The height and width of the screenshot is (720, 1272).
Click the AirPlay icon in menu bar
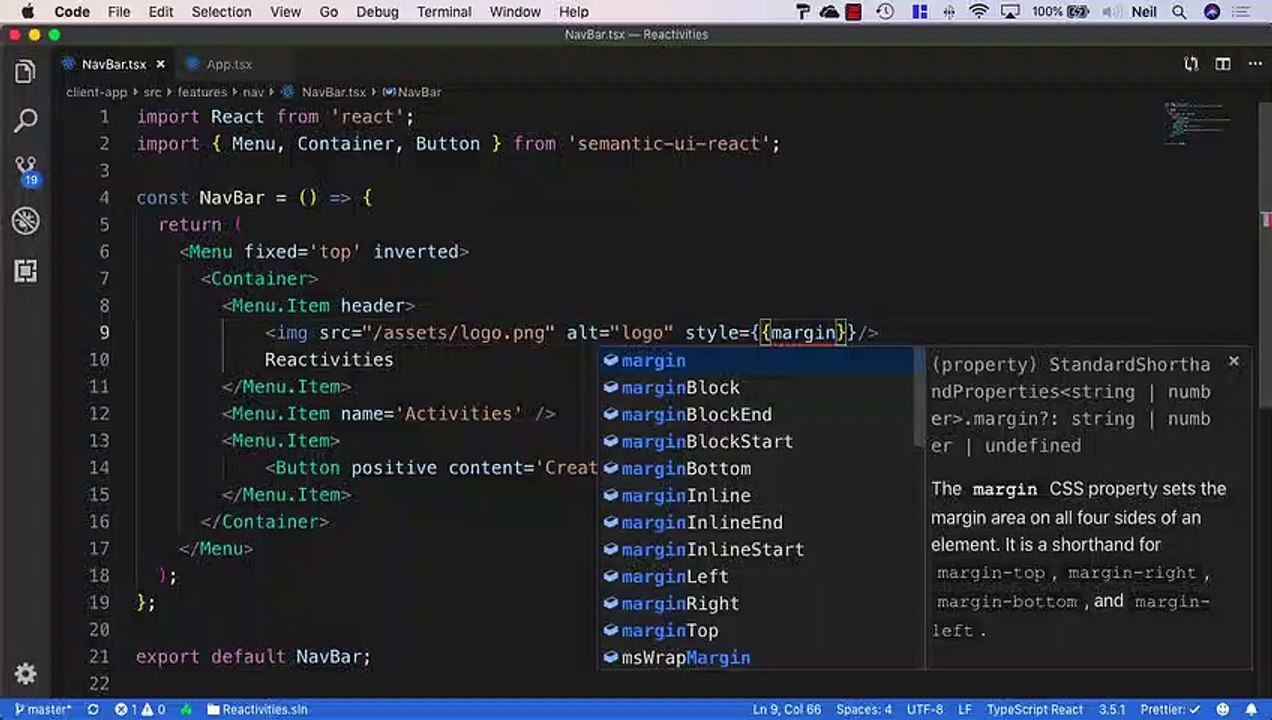point(1011,12)
